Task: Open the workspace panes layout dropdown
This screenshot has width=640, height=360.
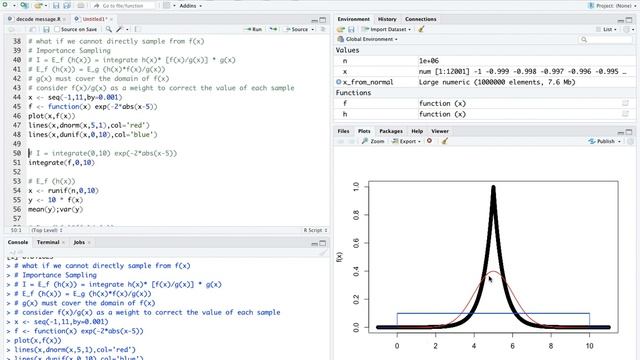Action: click(169, 6)
